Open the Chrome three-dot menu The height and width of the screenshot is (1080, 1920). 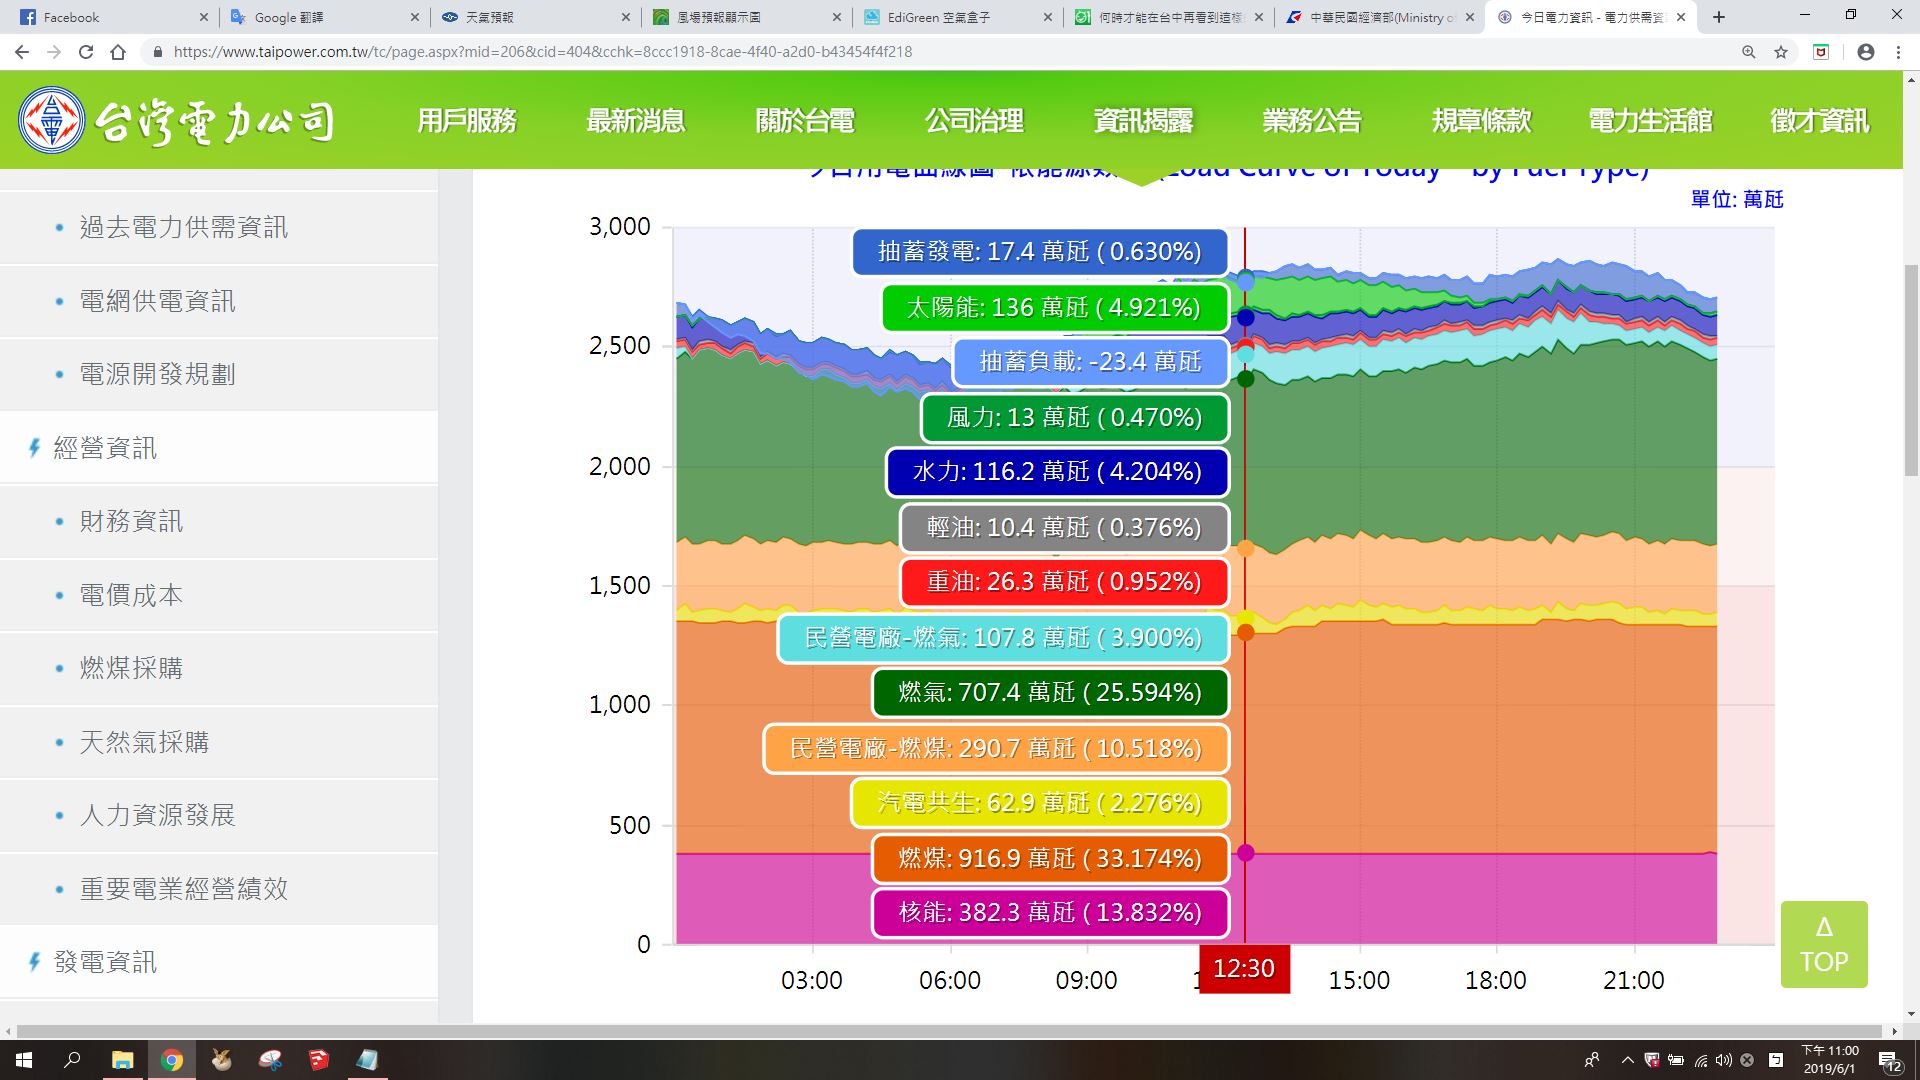(x=1898, y=52)
